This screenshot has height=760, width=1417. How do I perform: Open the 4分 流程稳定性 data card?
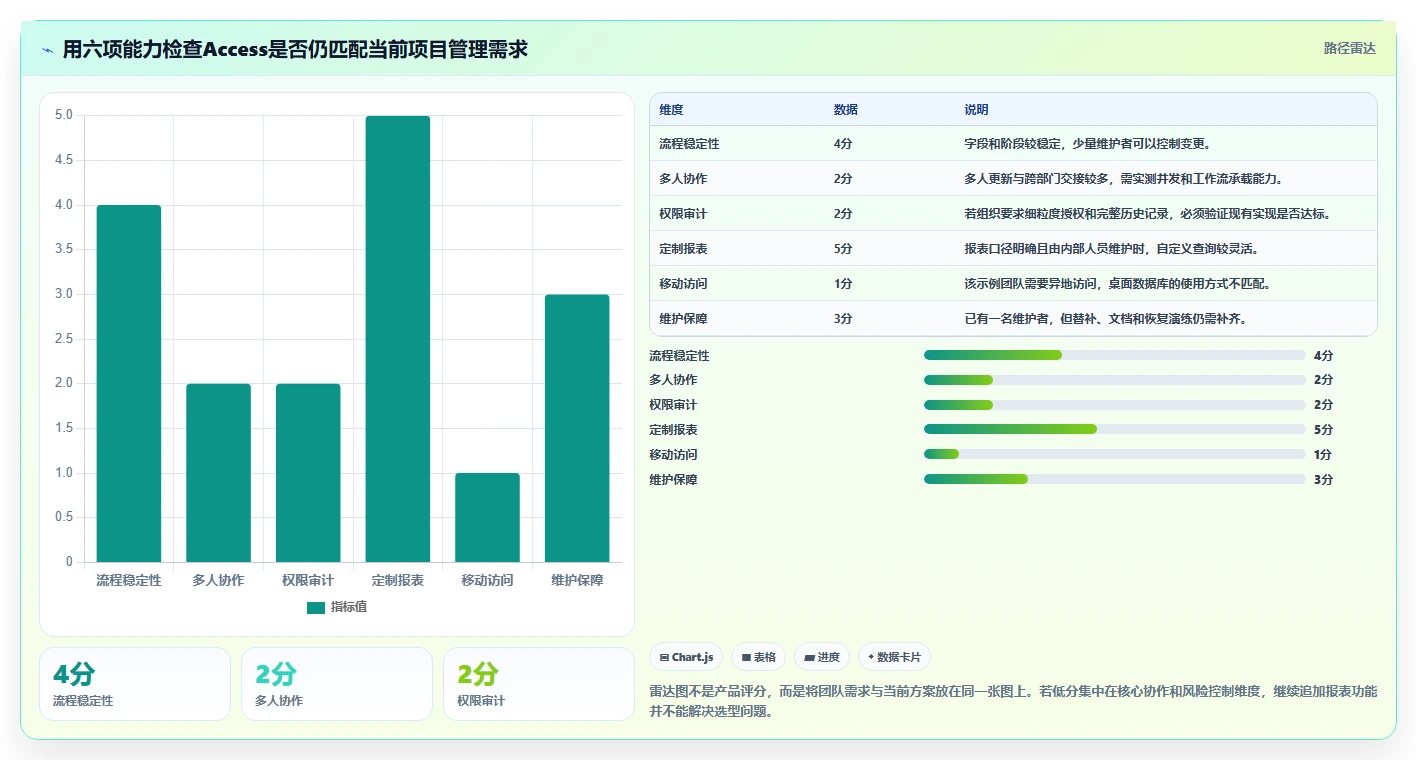click(x=135, y=684)
